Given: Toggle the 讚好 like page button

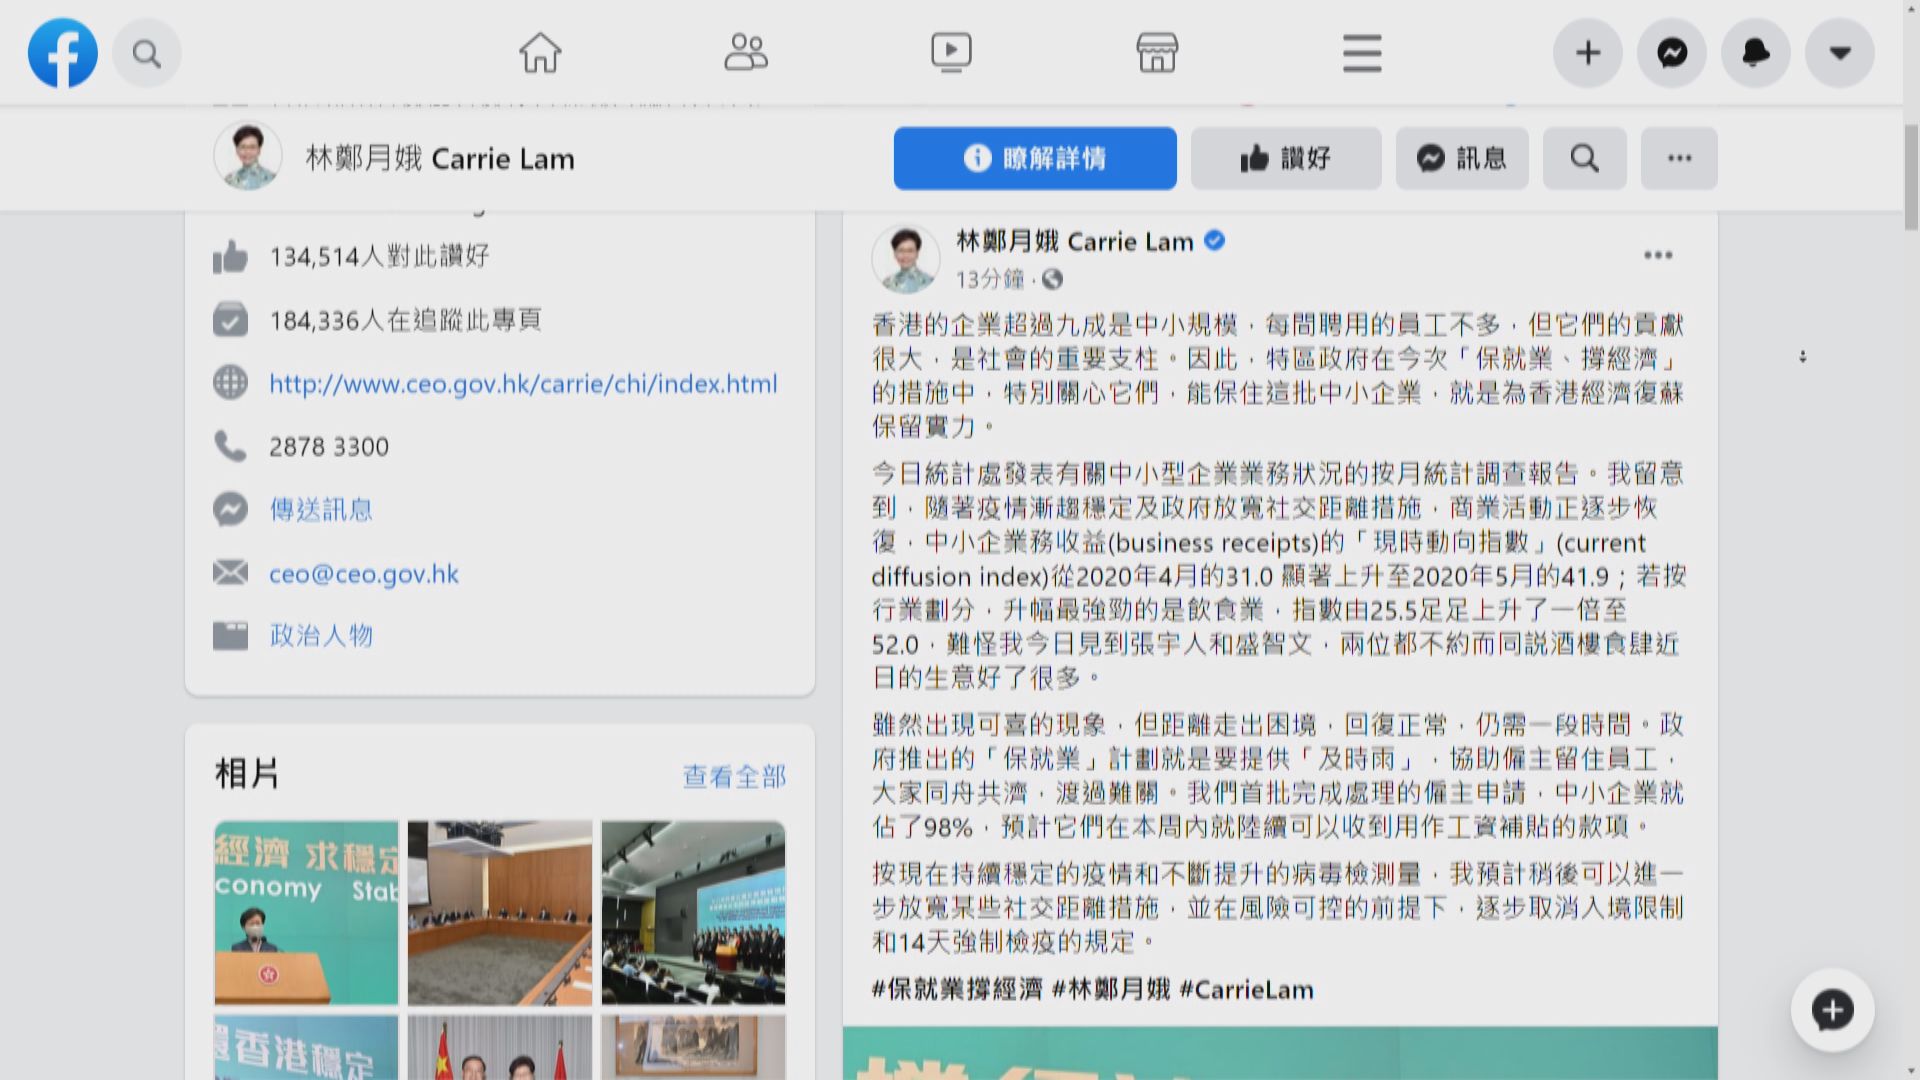Looking at the screenshot, I should click(1286, 158).
